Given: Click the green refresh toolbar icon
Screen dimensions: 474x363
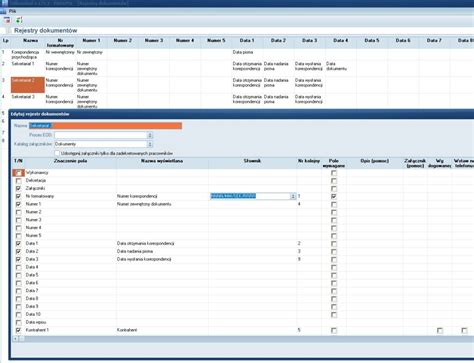Looking at the screenshot, I should pos(19,20).
